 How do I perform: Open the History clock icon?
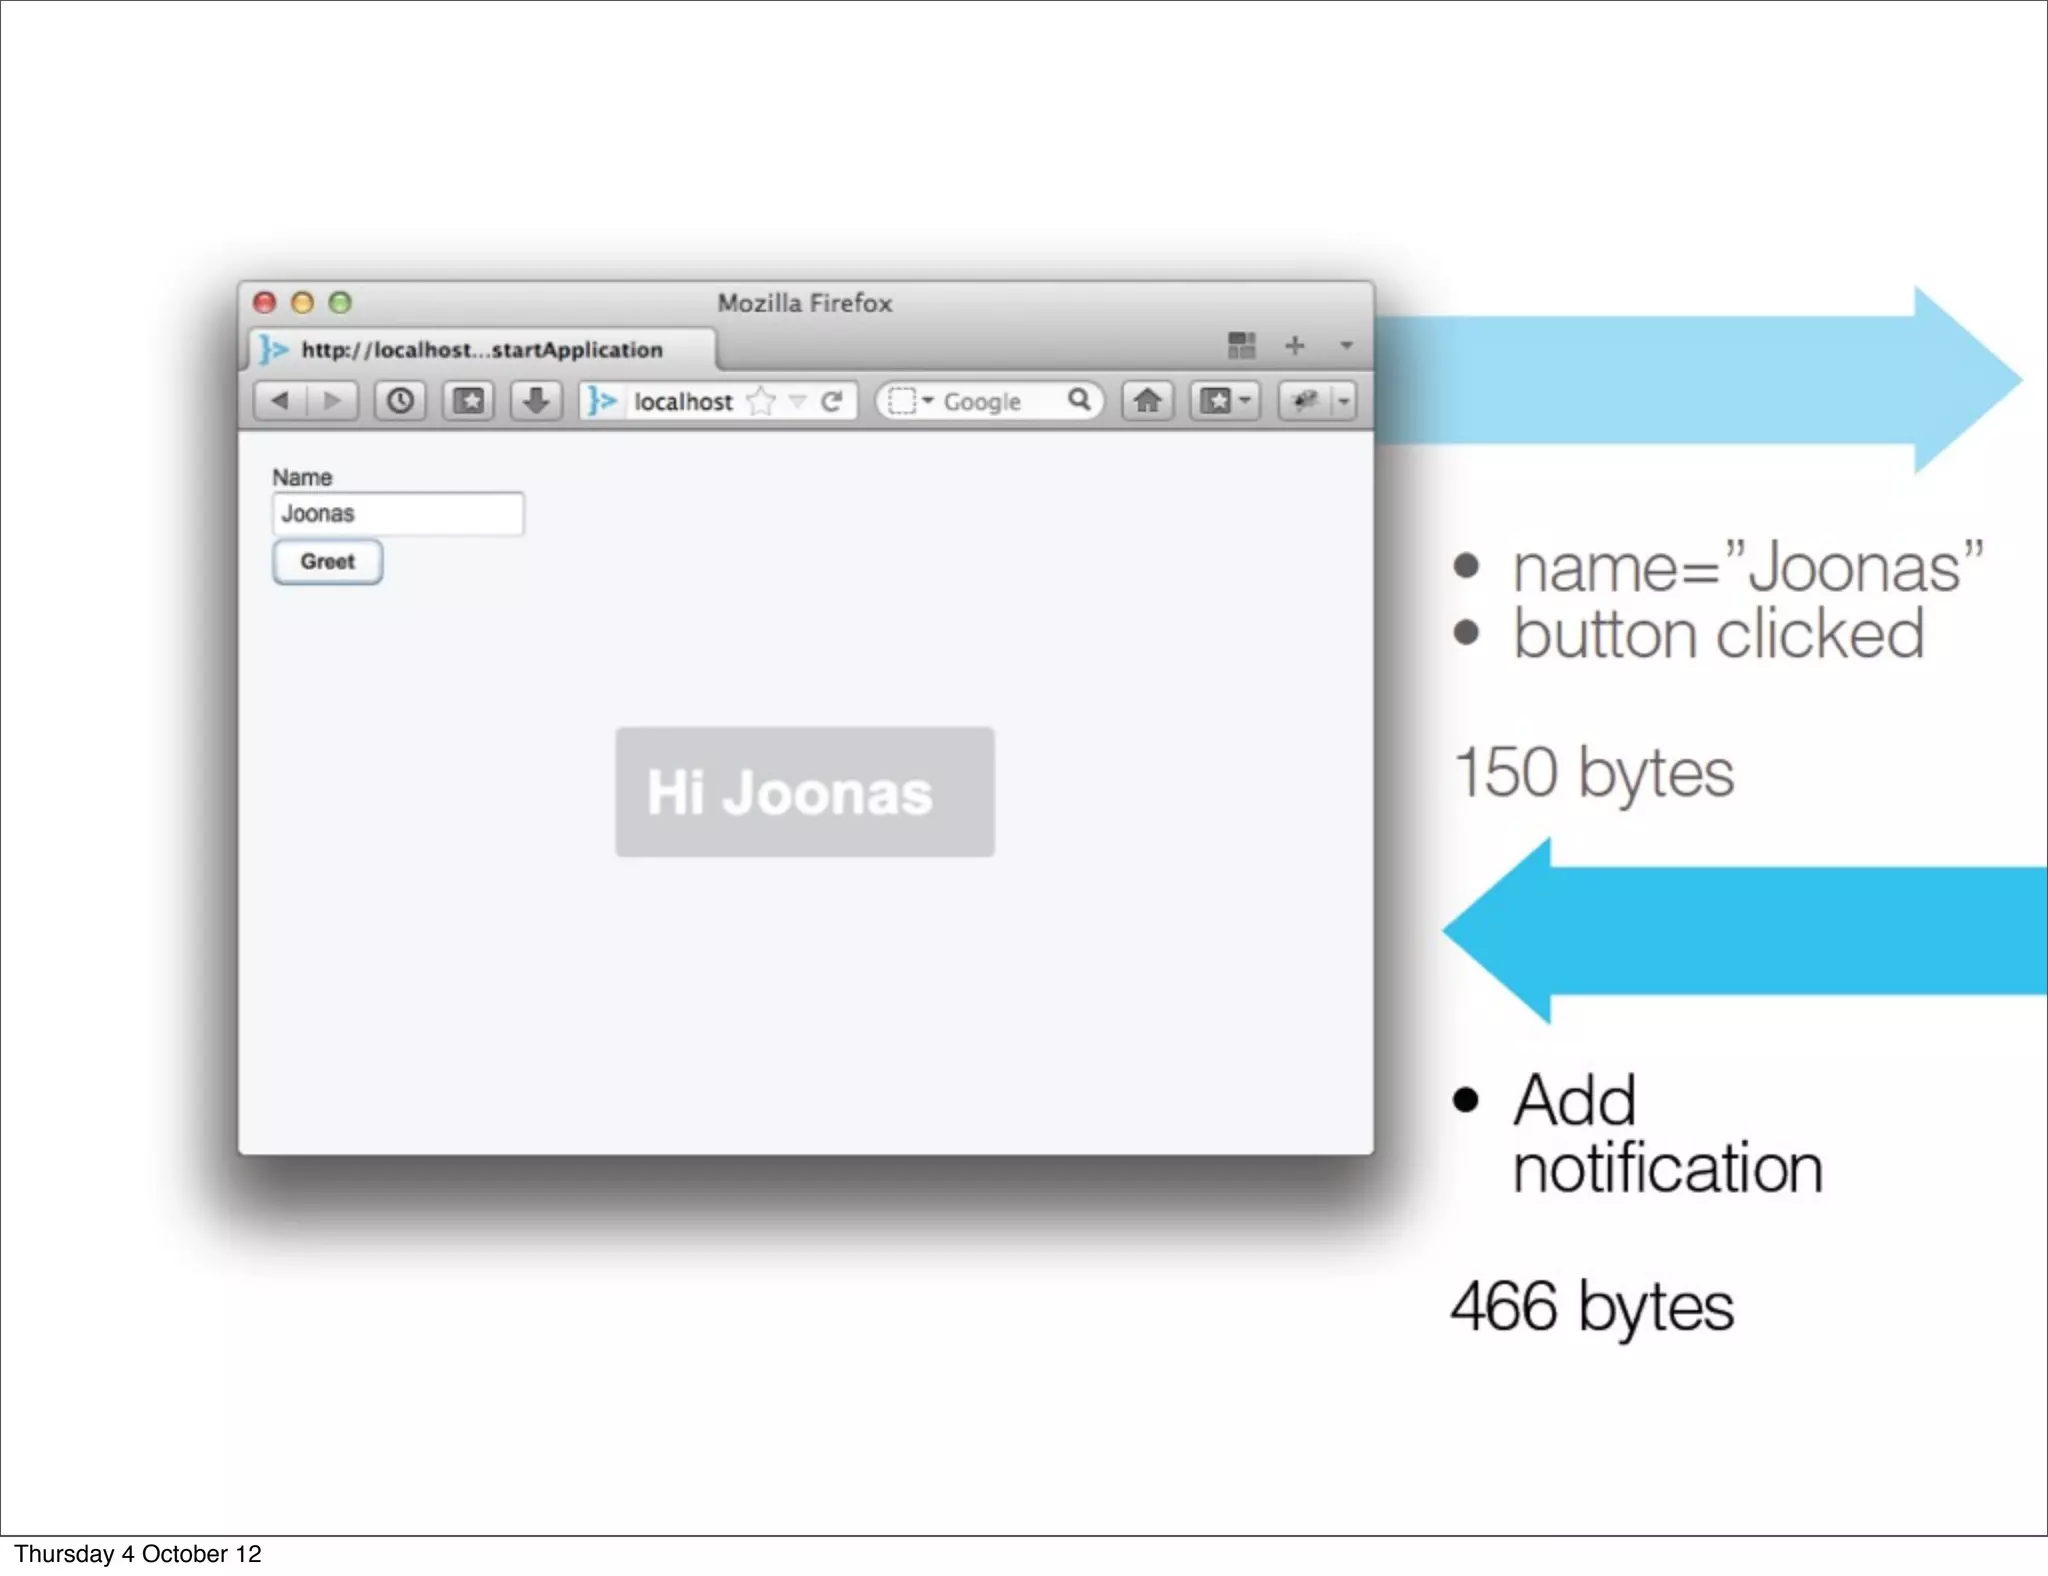point(400,401)
